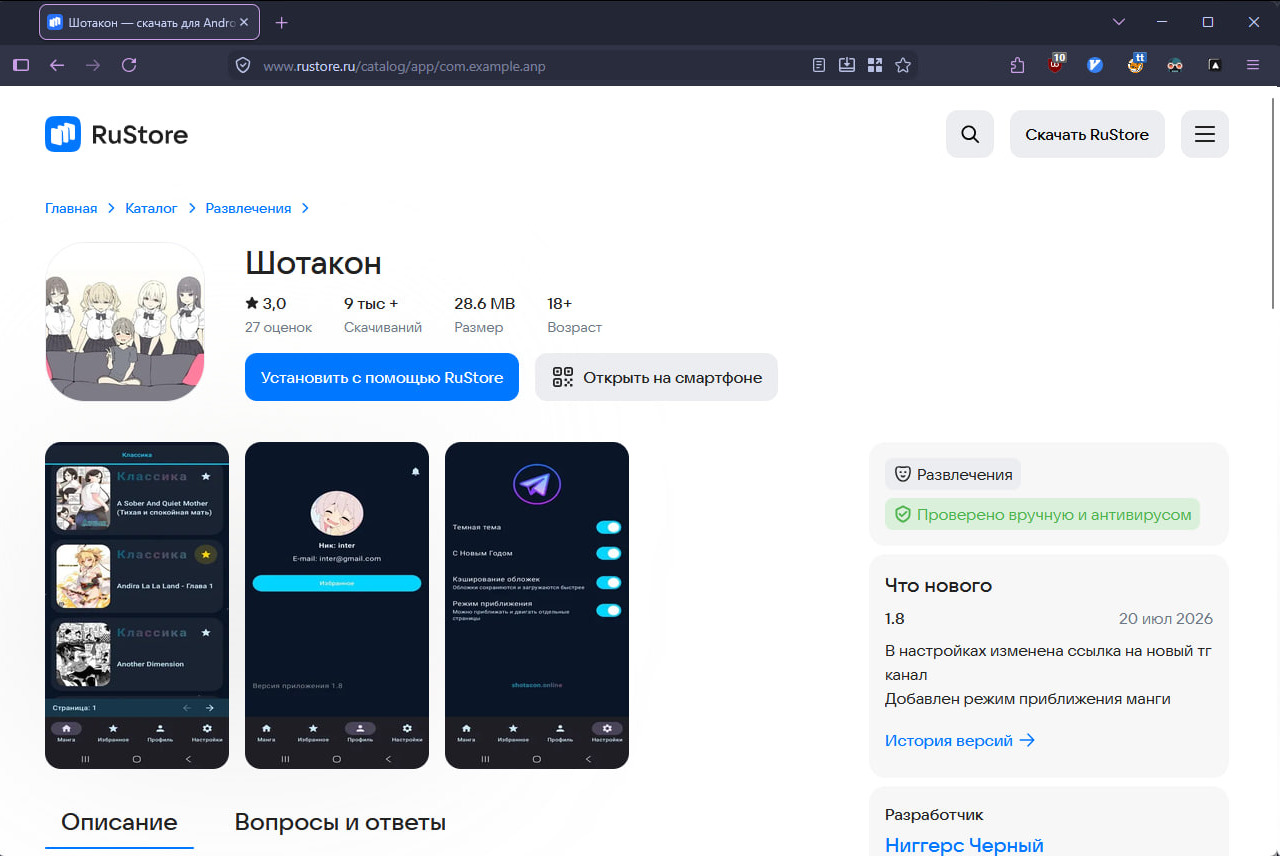Go to the Каталог breadcrumb
This screenshot has height=856, width=1280.
click(151, 208)
